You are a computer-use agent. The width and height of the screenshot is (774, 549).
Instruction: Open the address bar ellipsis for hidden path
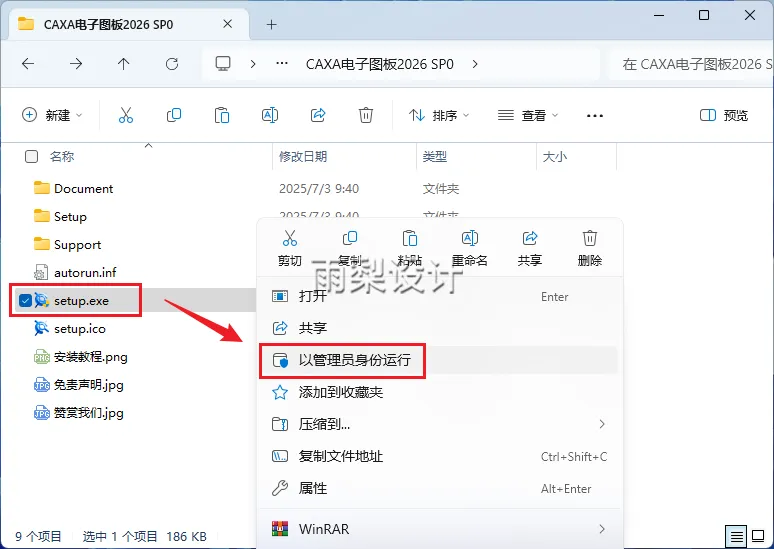[x=282, y=64]
